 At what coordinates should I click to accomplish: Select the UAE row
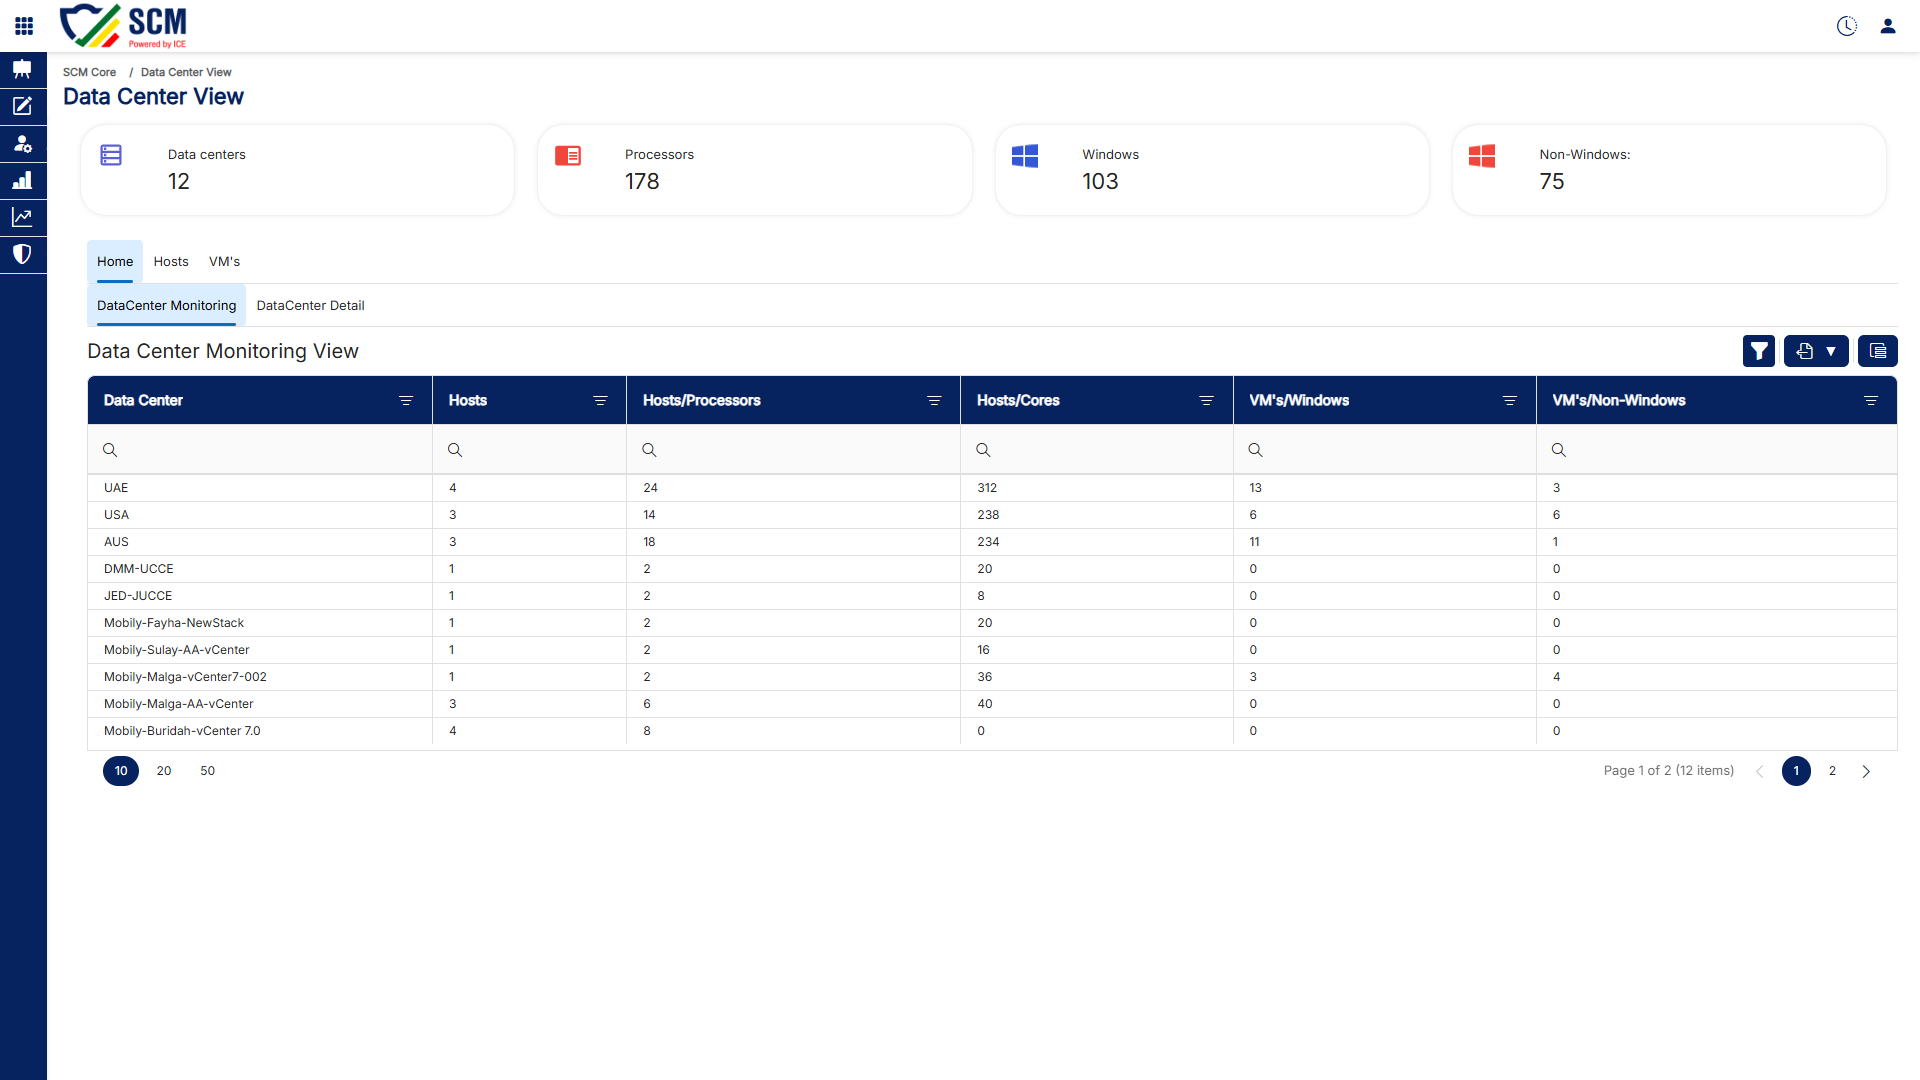click(x=992, y=488)
